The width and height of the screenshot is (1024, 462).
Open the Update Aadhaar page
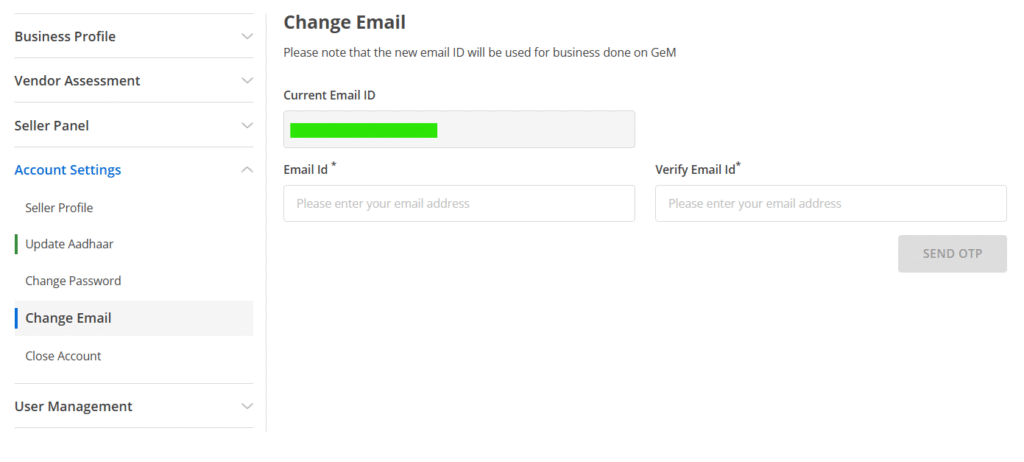click(x=62, y=244)
